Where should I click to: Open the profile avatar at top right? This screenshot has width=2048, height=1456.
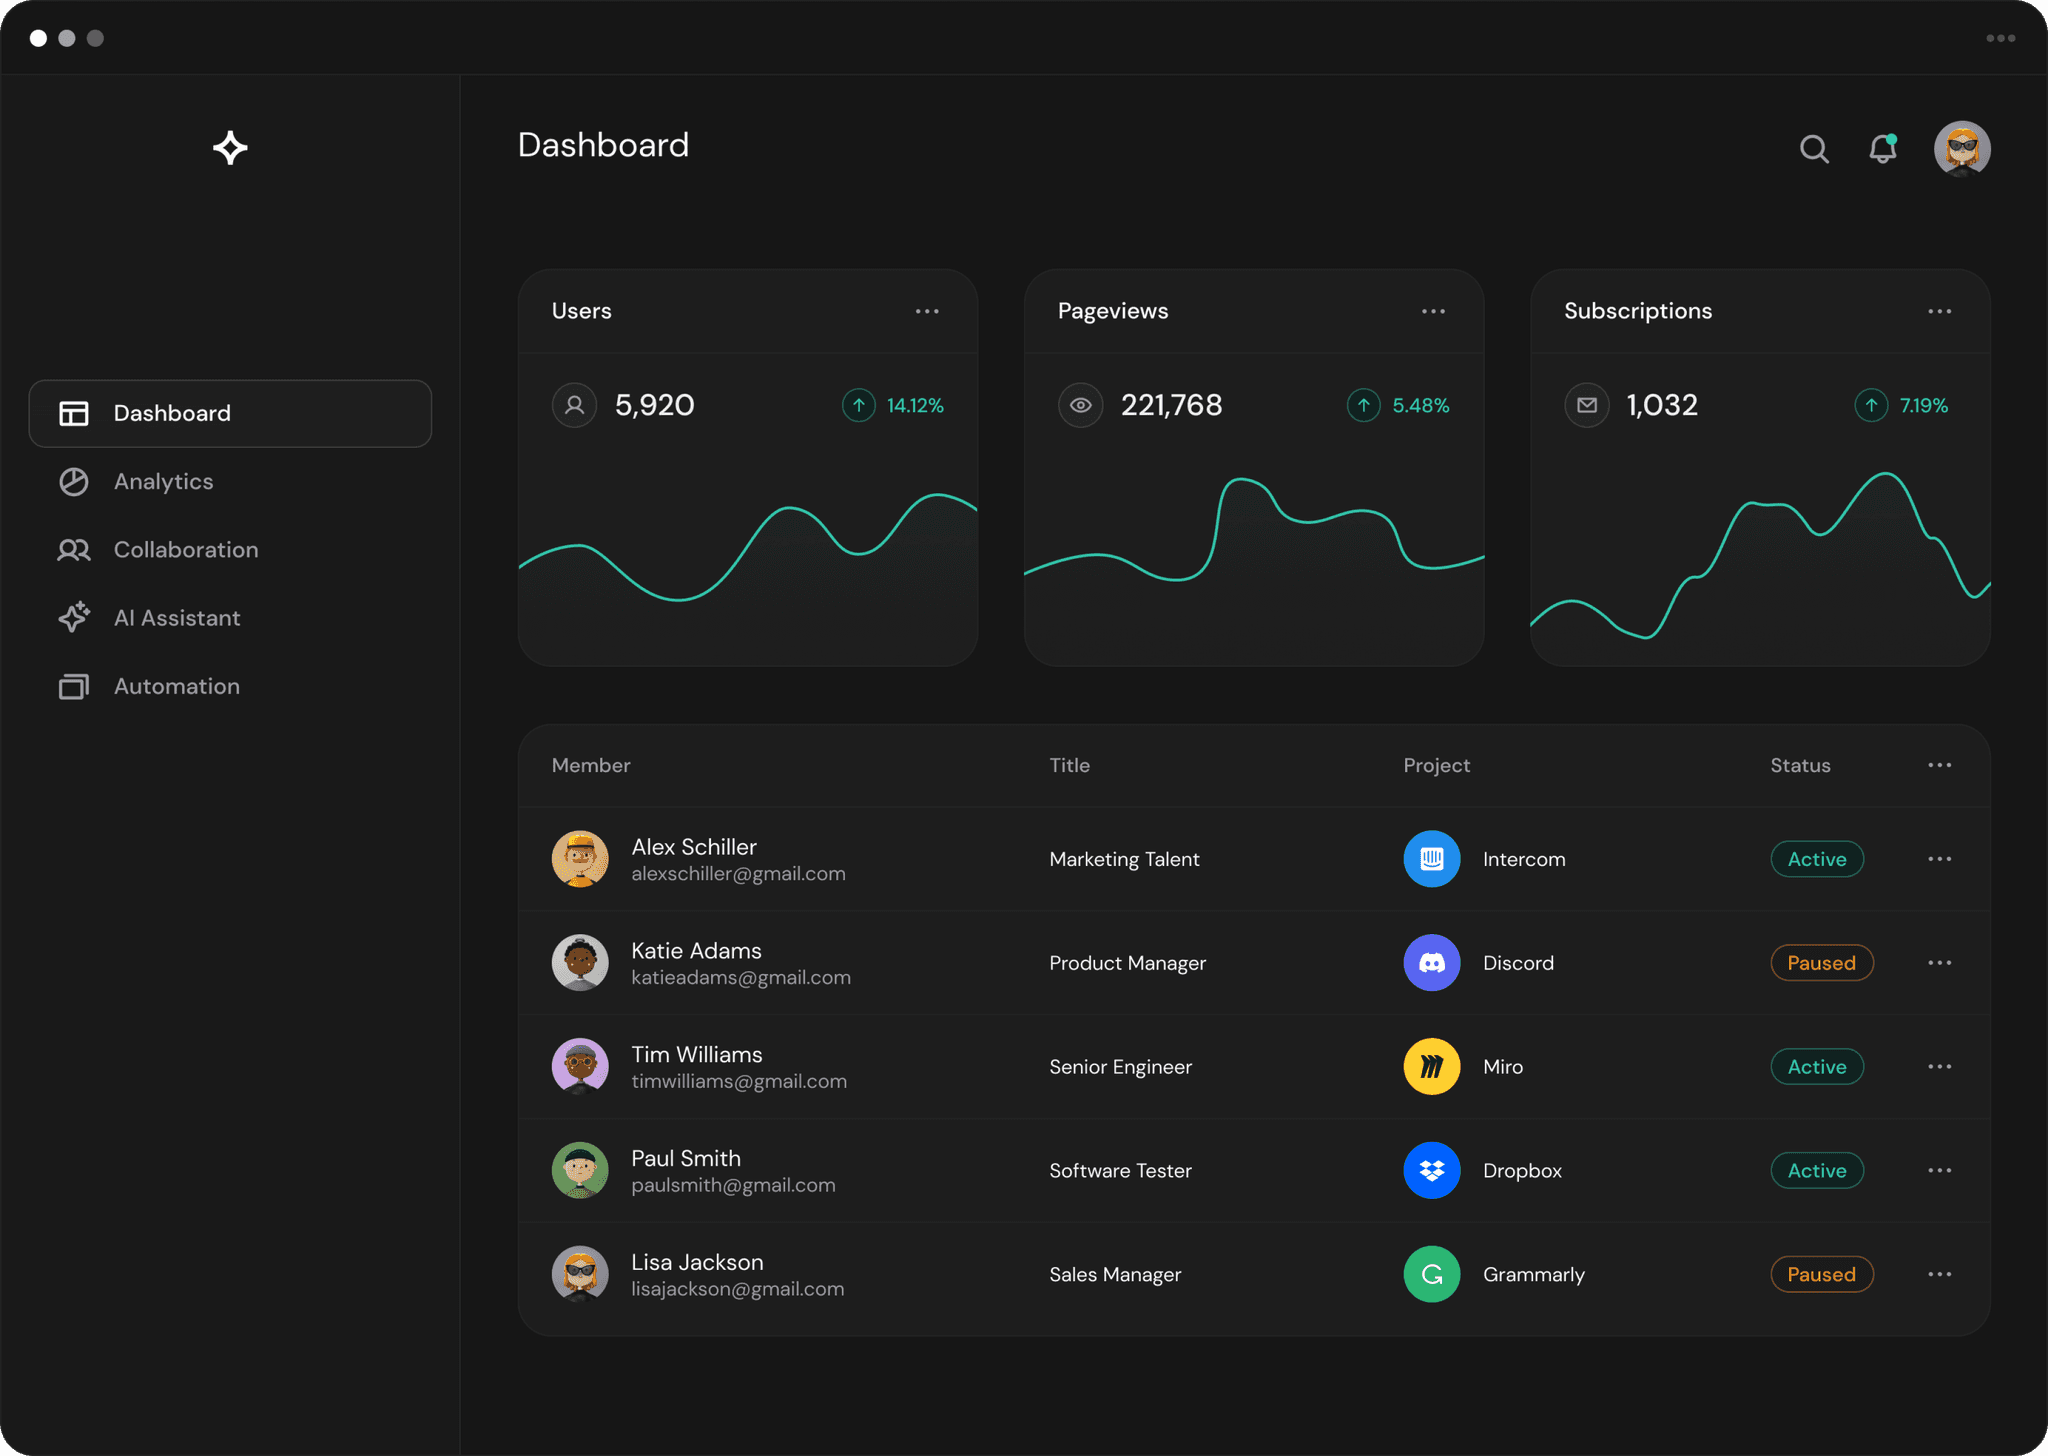[x=1961, y=149]
